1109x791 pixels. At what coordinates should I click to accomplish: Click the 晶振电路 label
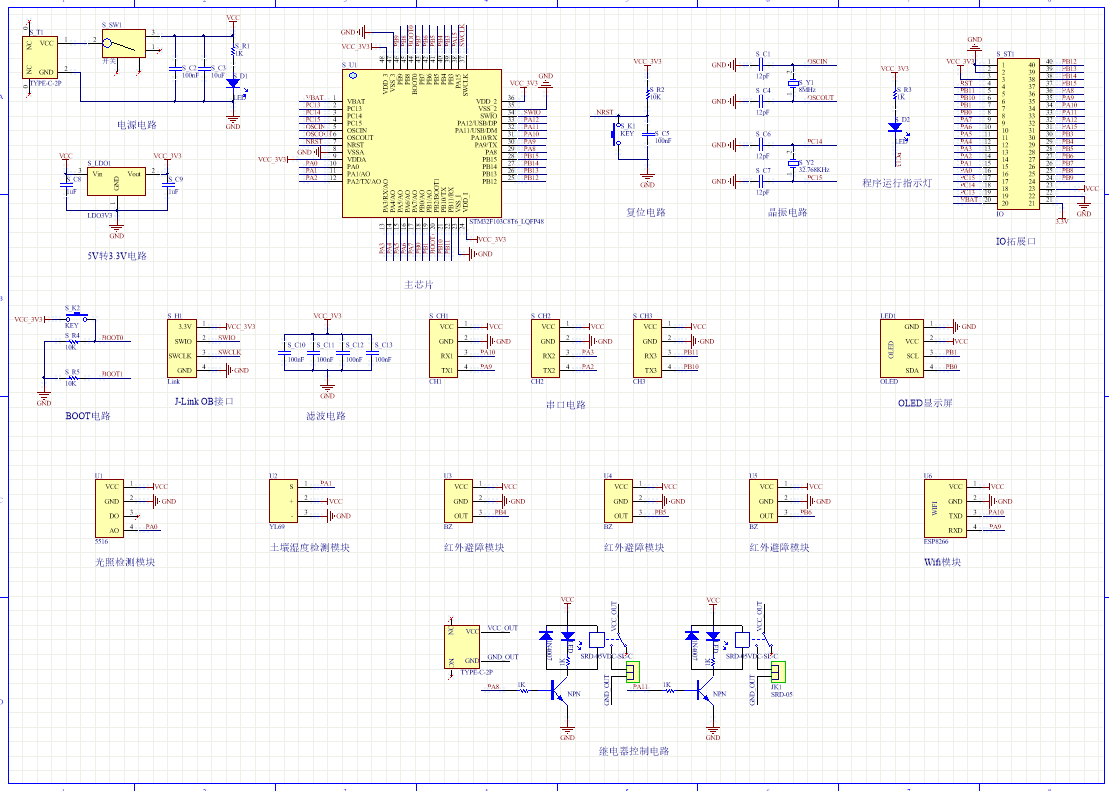point(788,212)
